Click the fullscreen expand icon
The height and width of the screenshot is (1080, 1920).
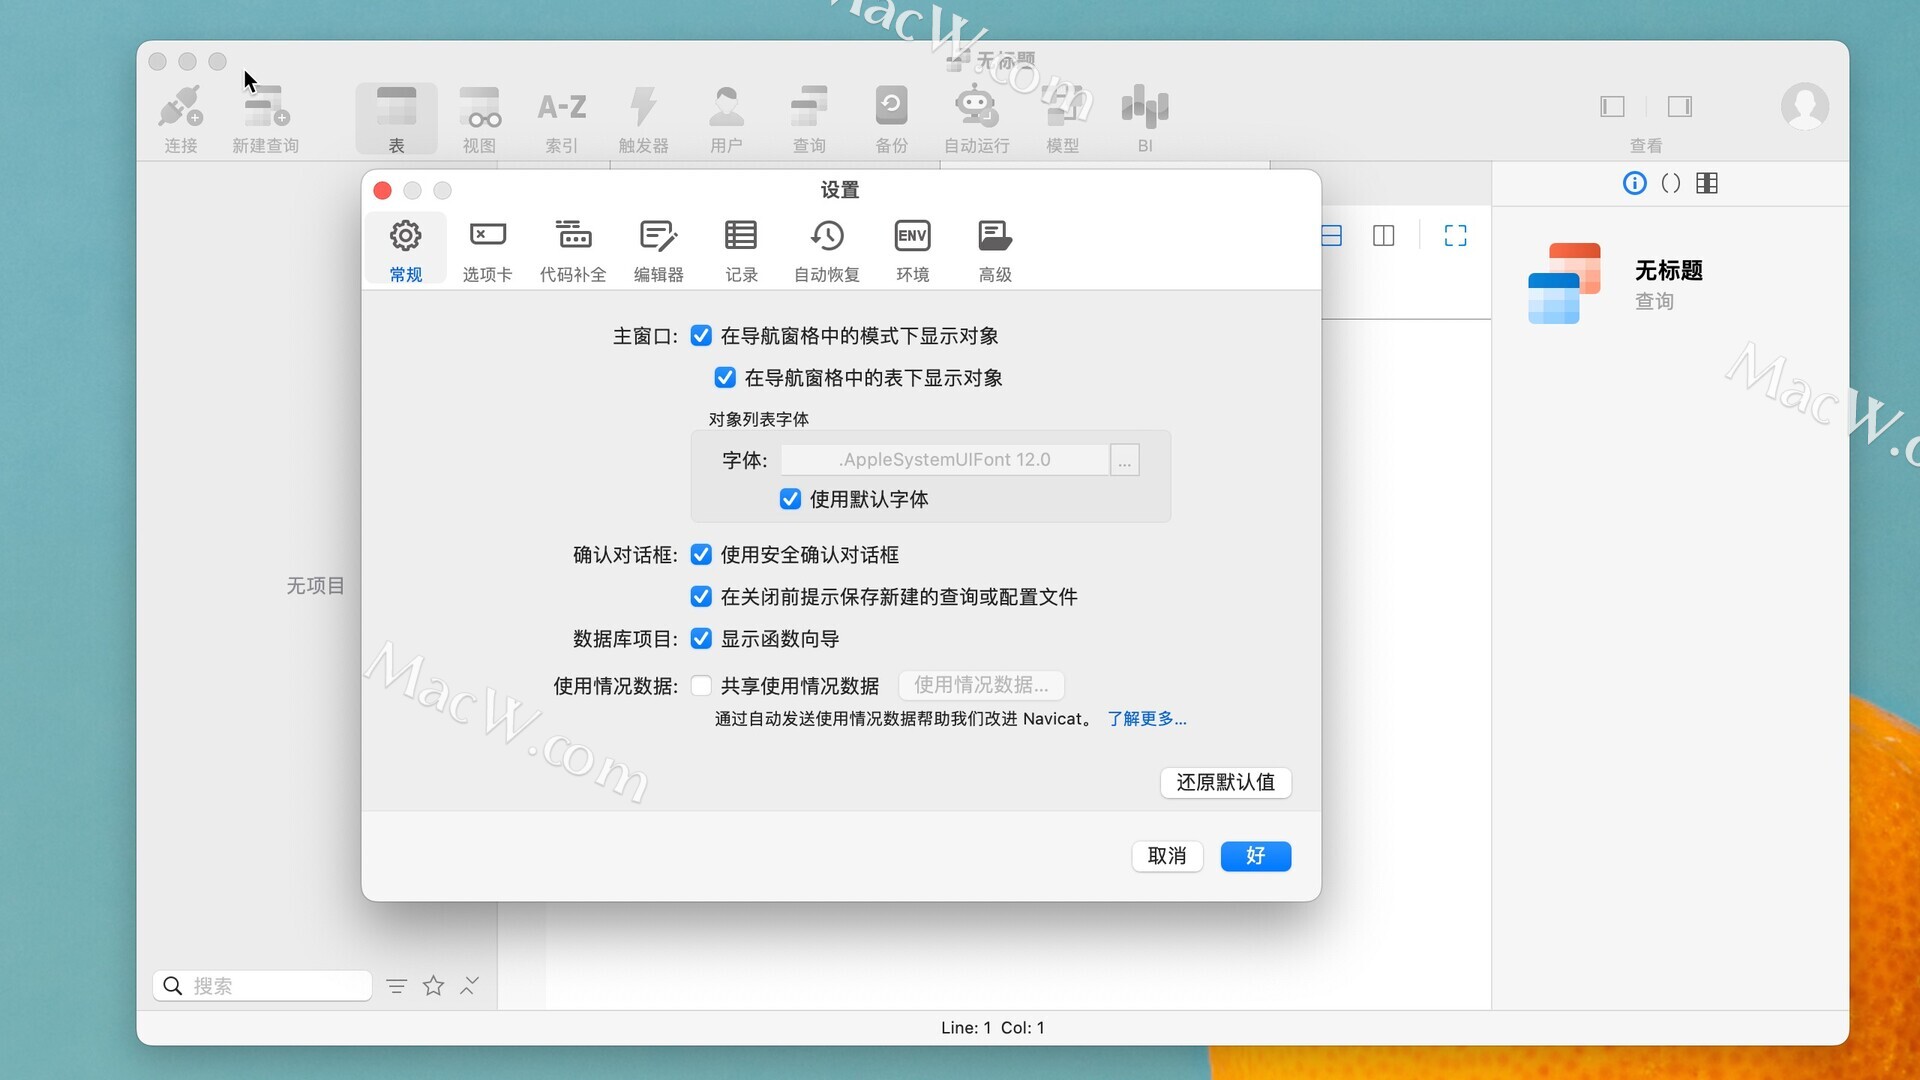click(1455, 235)
